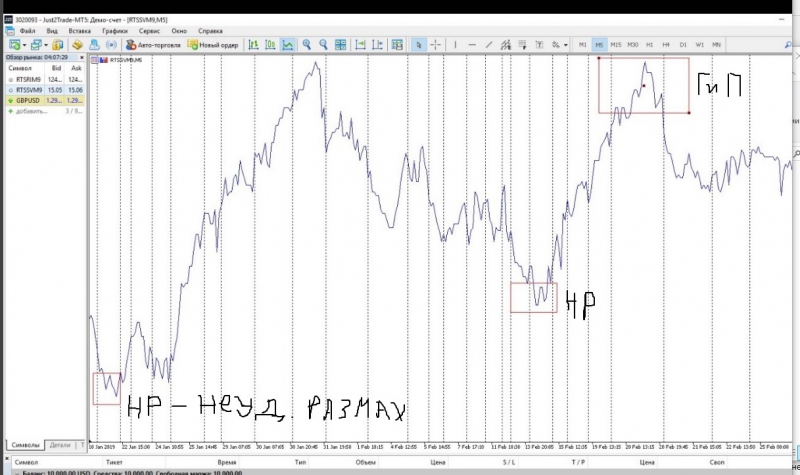Switch chart to candlestick mode
The width and height of the screenshot is (800, 475).
coord(270,45)
